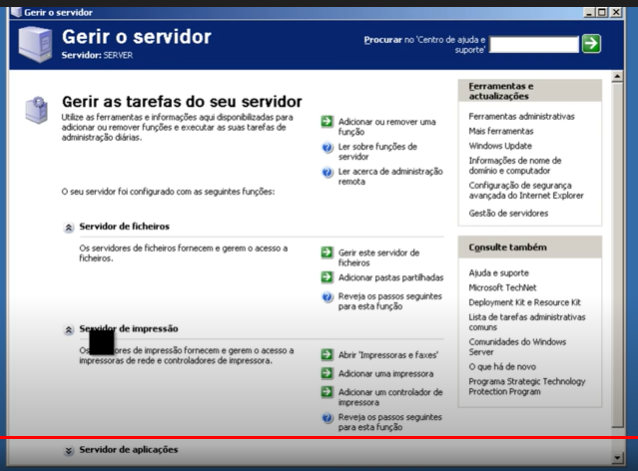Collapse the 'Servidor de impressão' section
This screenshot has height=471, width=638.
69,329
